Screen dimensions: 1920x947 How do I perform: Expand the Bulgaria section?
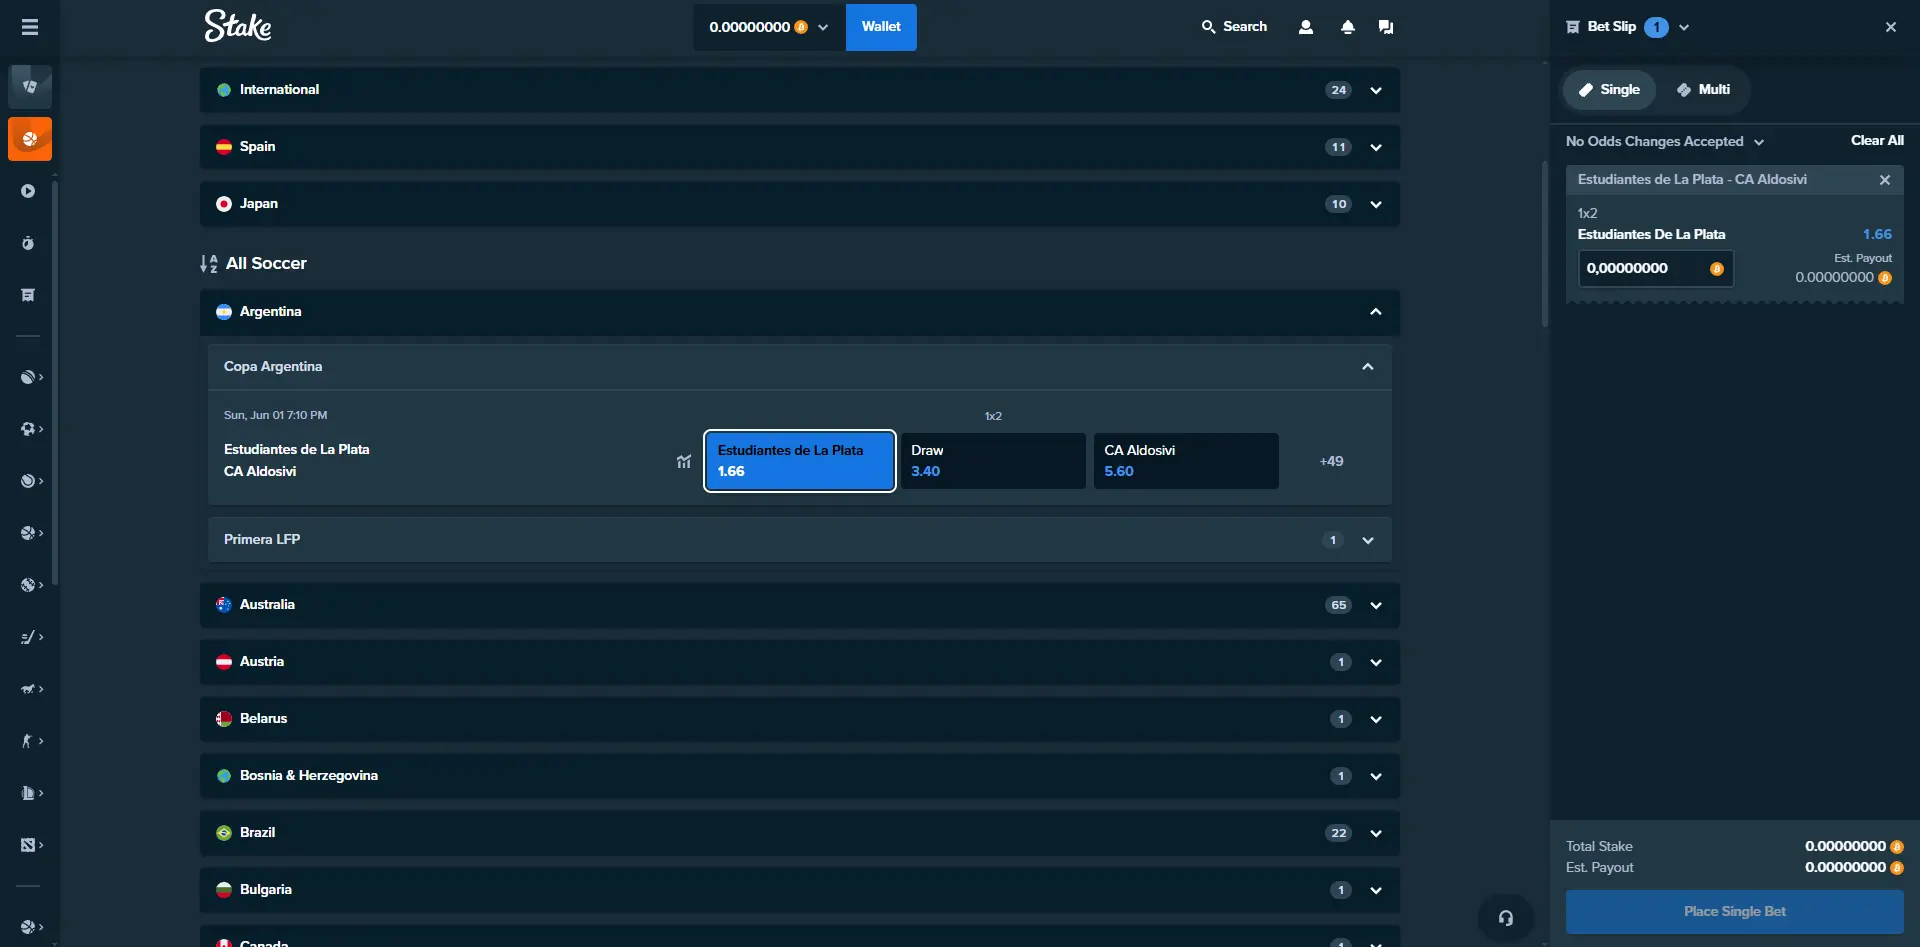pos(800,890)
